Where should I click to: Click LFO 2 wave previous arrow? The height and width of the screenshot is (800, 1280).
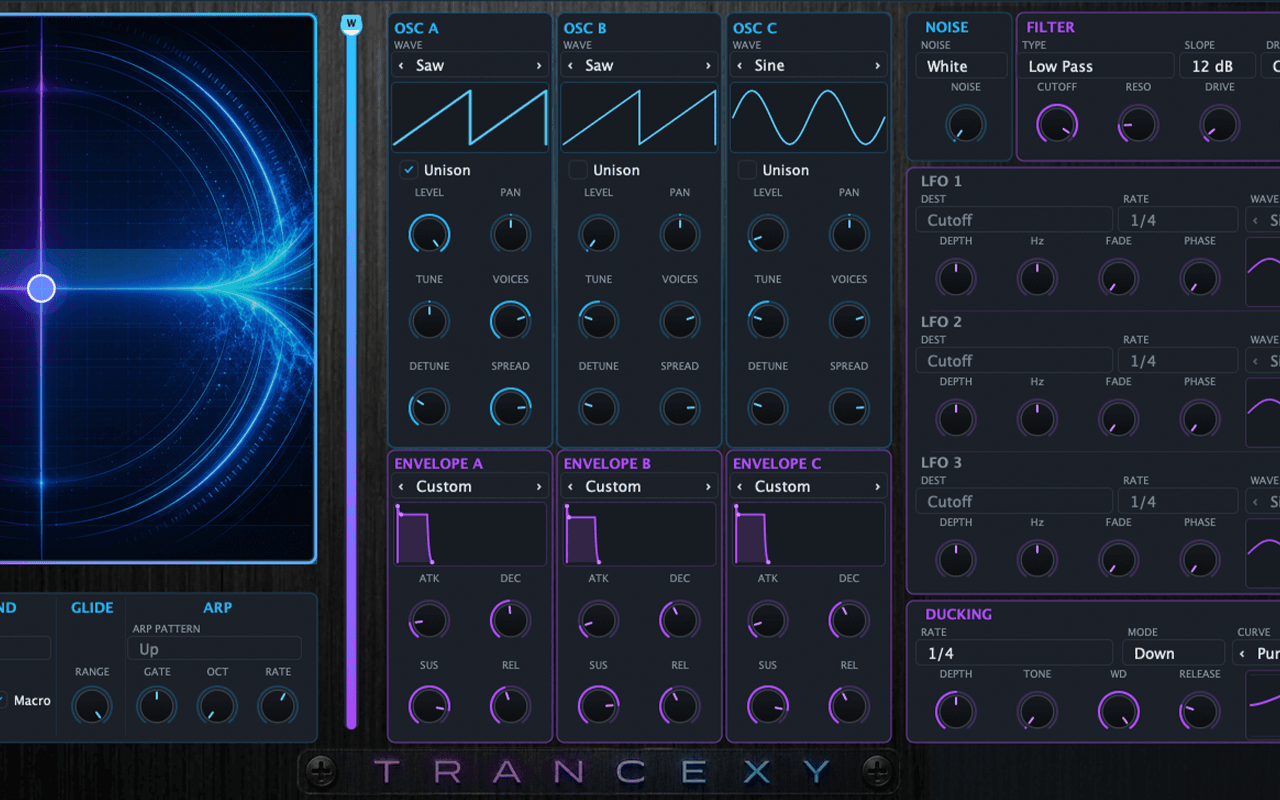click(1255, 361)
